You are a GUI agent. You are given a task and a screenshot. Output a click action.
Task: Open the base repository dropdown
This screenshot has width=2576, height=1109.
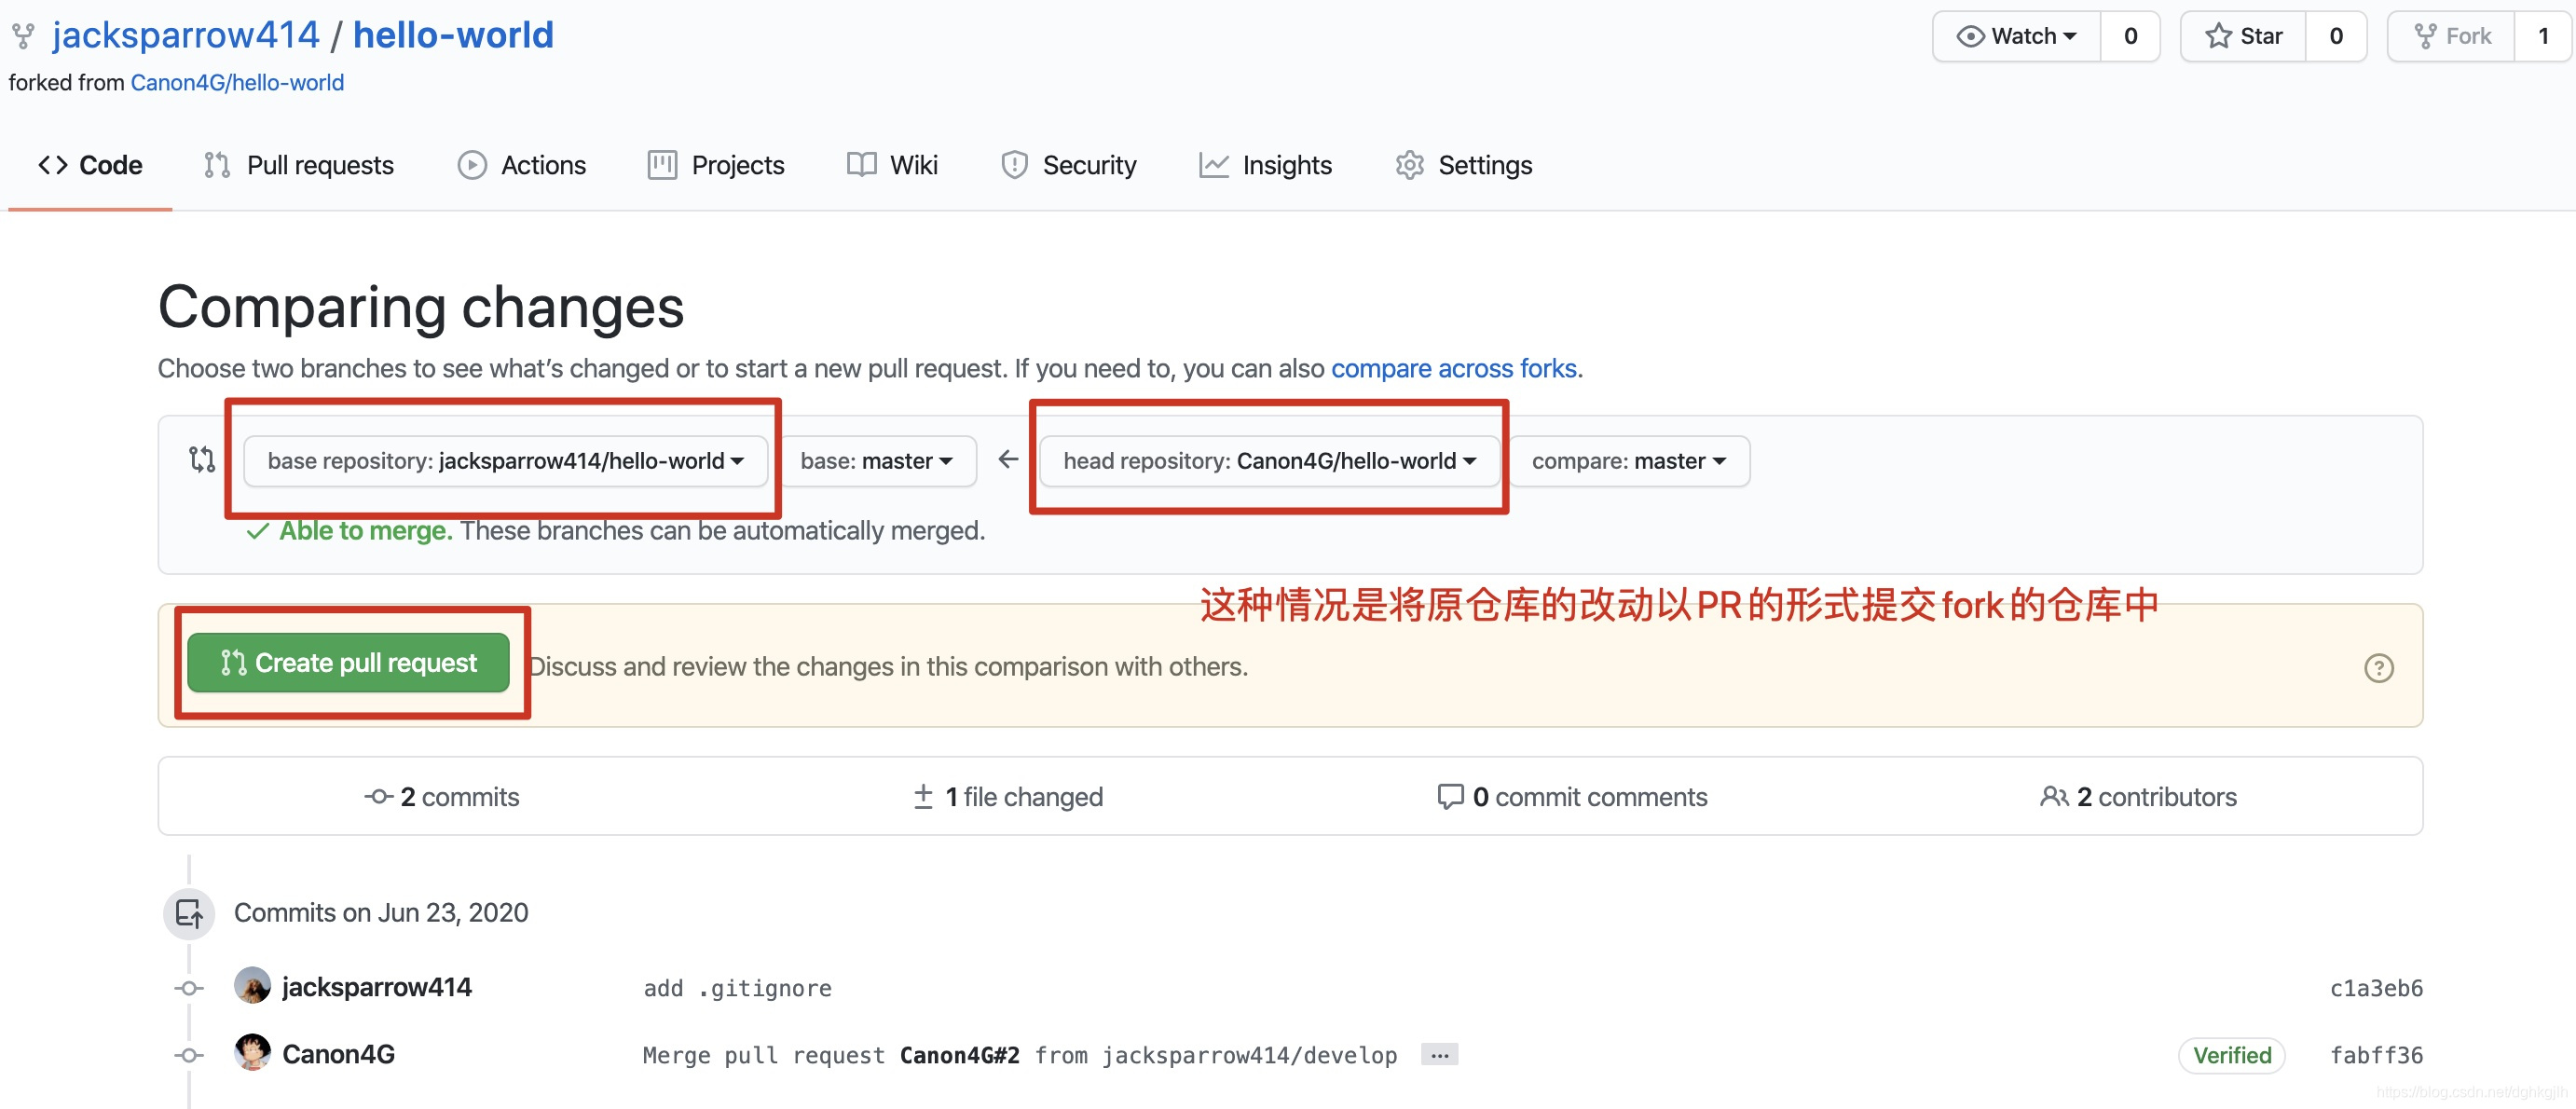(505, 461)
